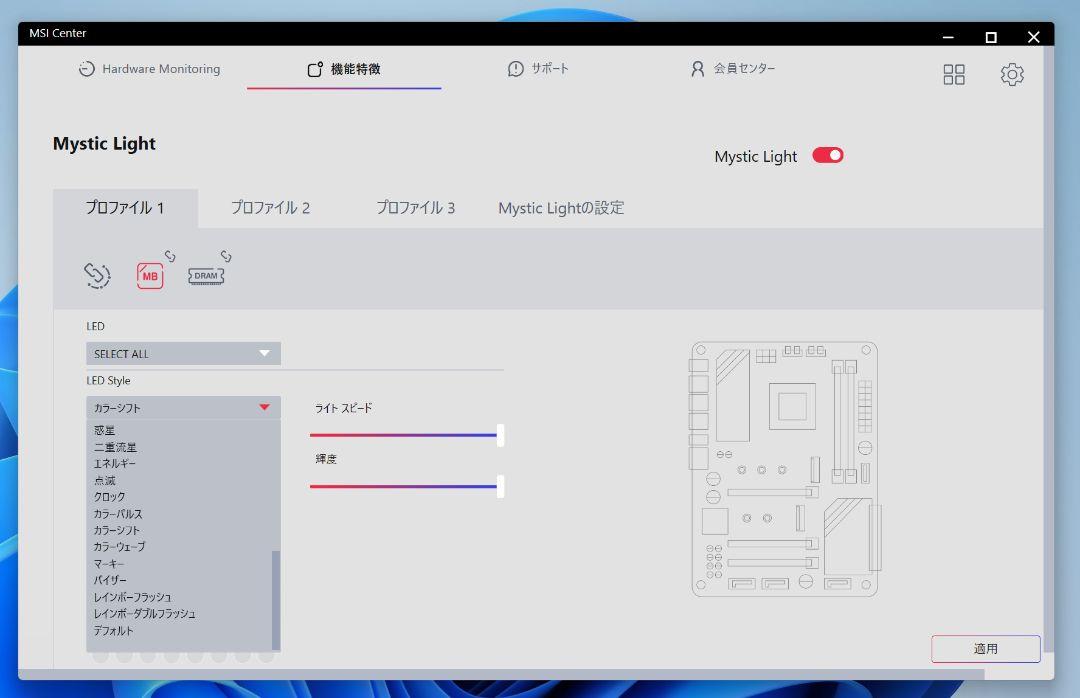Open MSI Center settings gear
This screenshot has width=1080, height=698.
click(1012, 74)
